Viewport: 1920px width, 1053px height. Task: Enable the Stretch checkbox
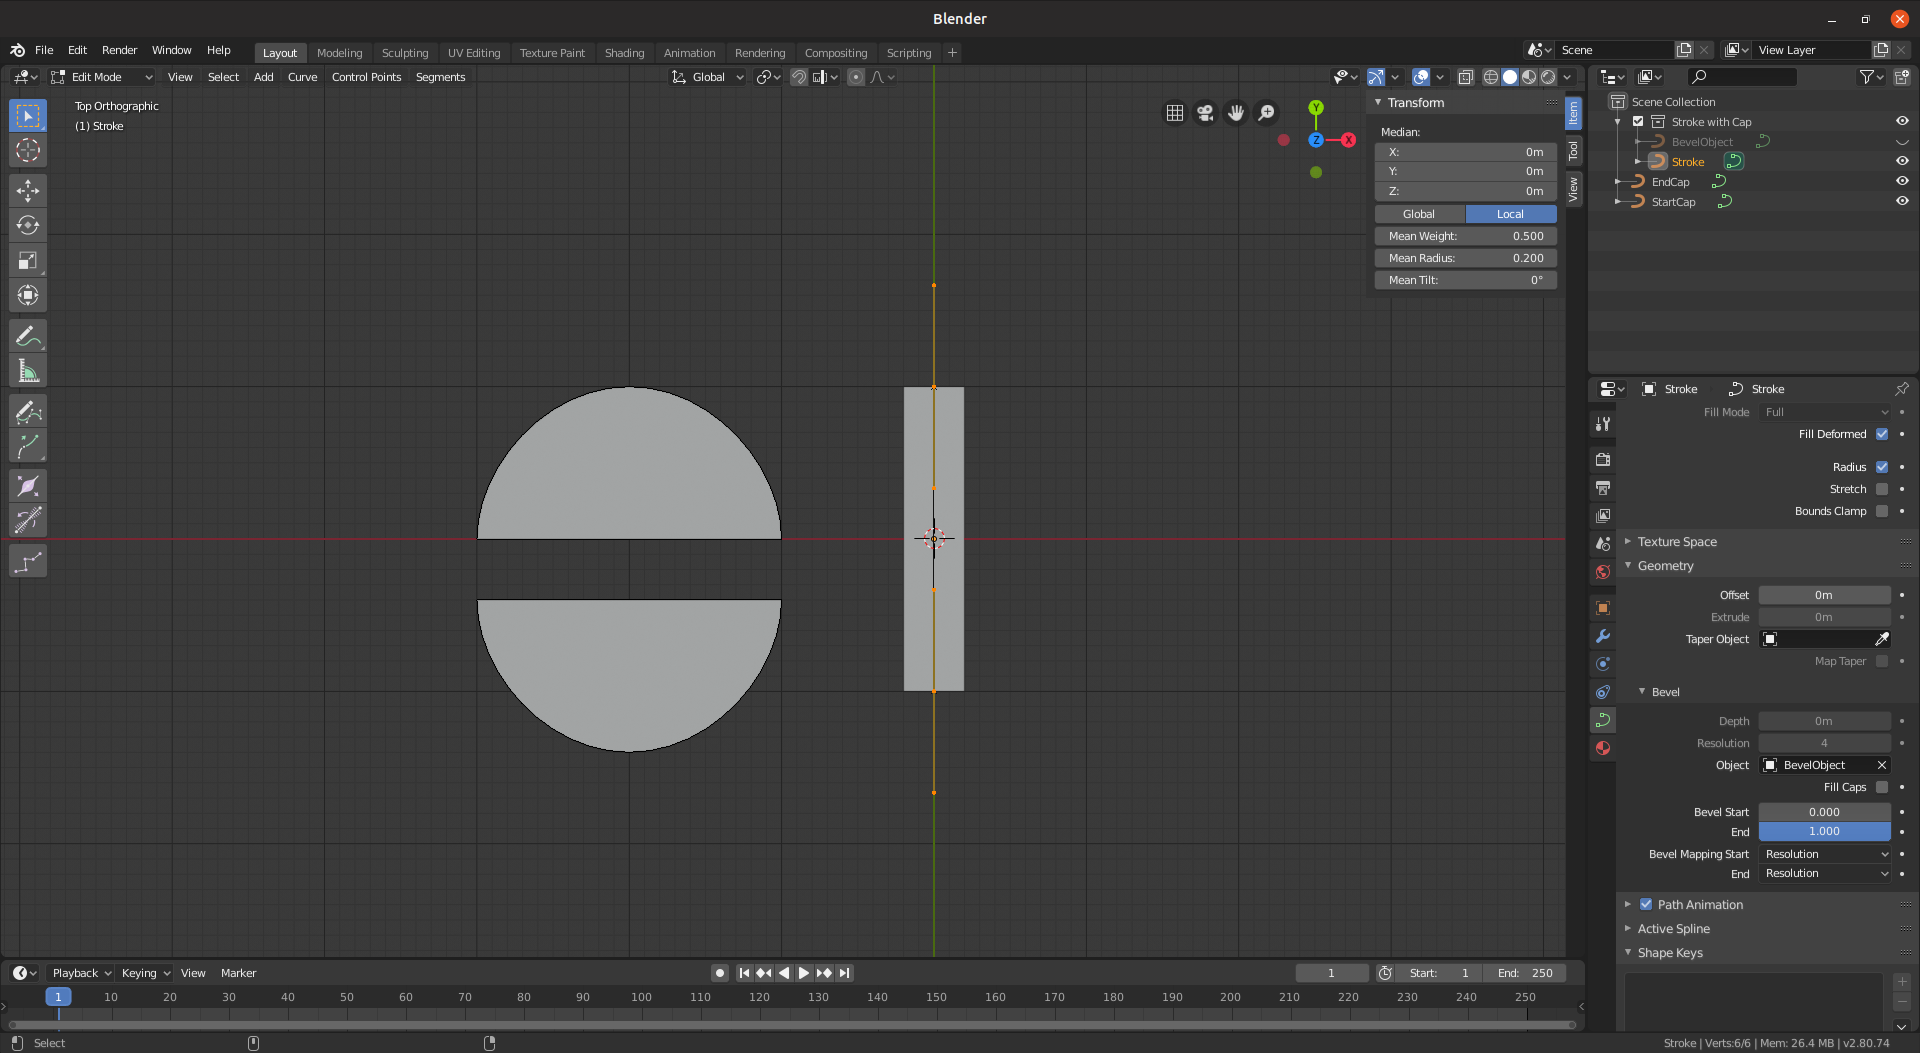click(x=1882, y=489)
